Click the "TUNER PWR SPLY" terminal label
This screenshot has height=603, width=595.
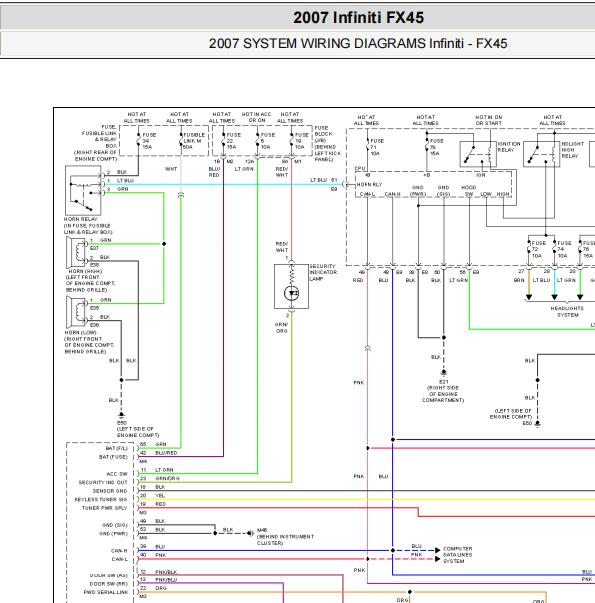(104, 508)
